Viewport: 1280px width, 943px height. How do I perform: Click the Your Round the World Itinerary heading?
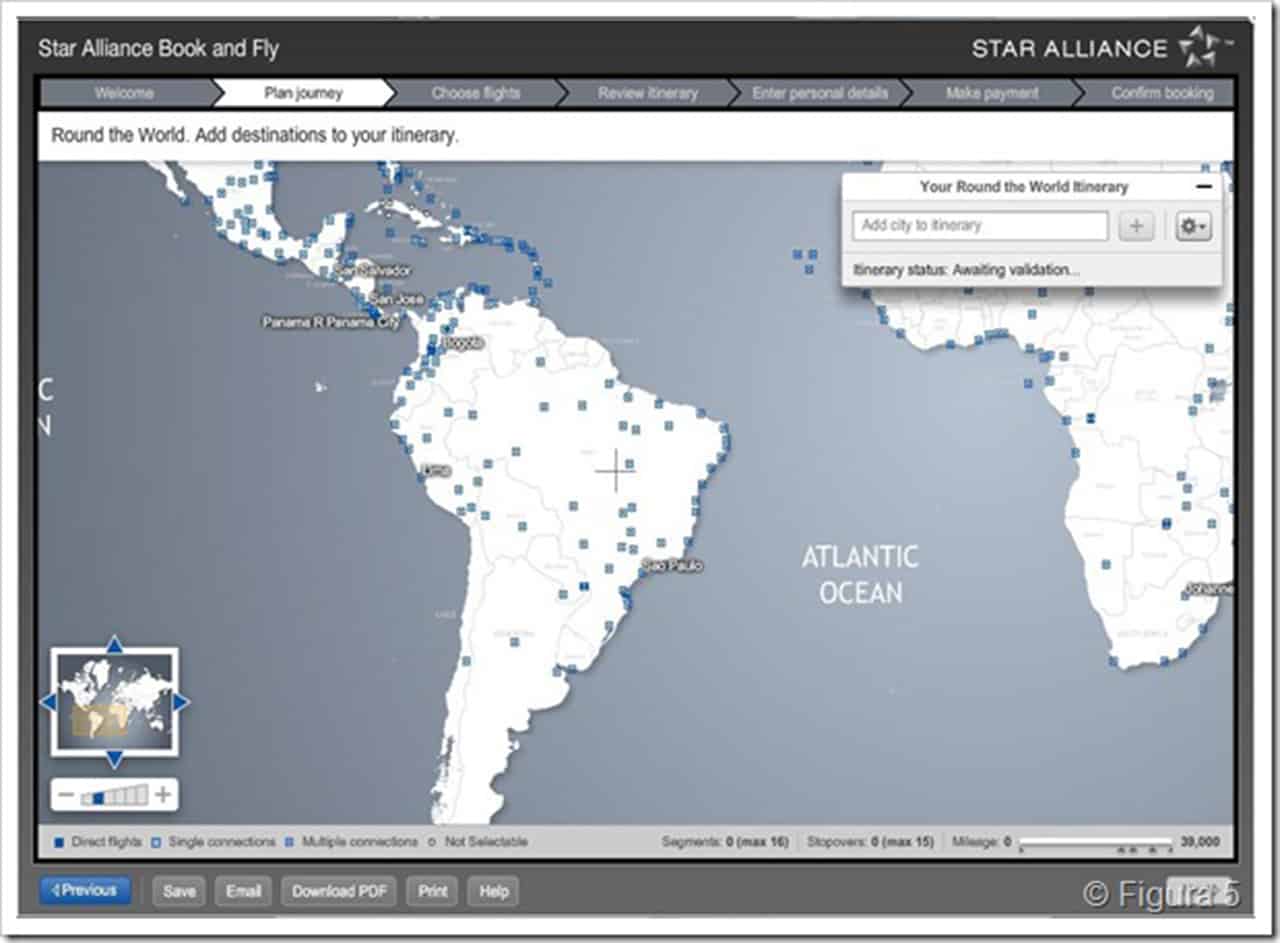(x=1023, y=187)
